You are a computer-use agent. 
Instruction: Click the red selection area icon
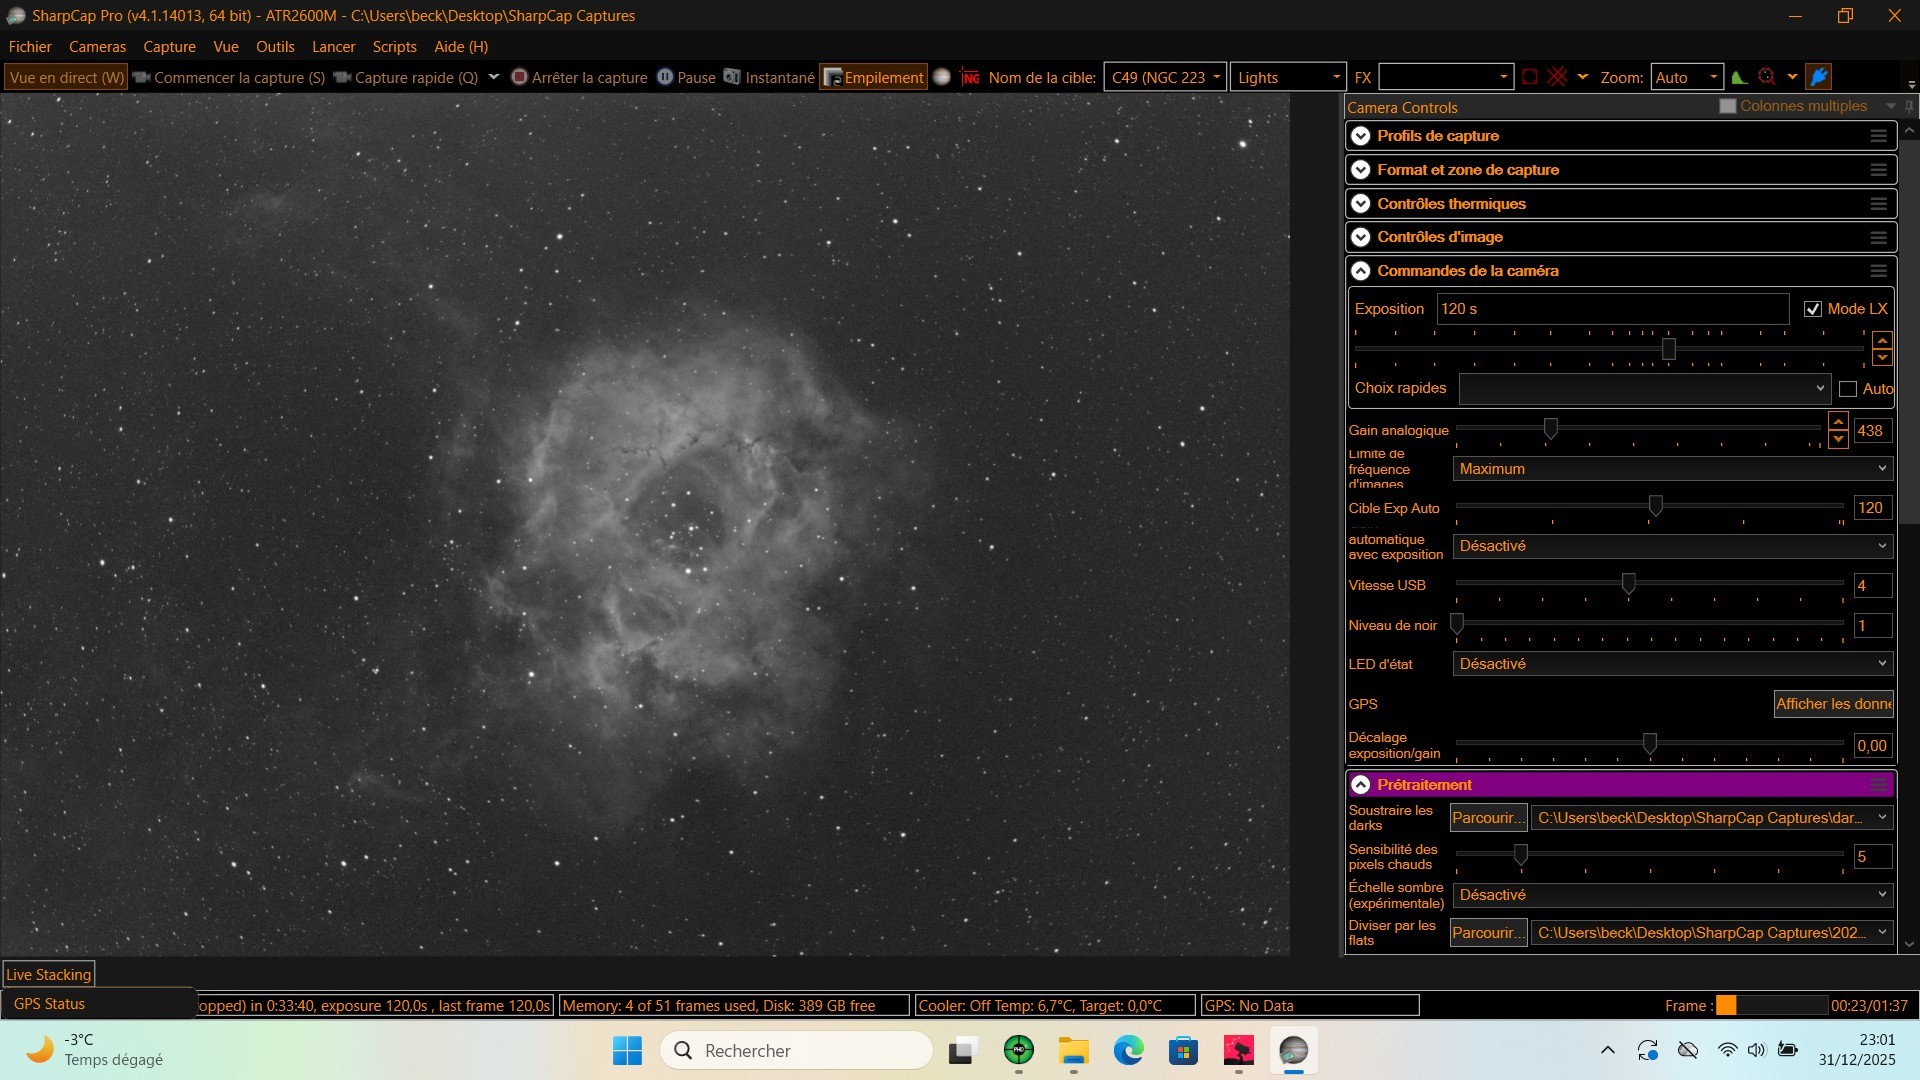pos(1529,77)
